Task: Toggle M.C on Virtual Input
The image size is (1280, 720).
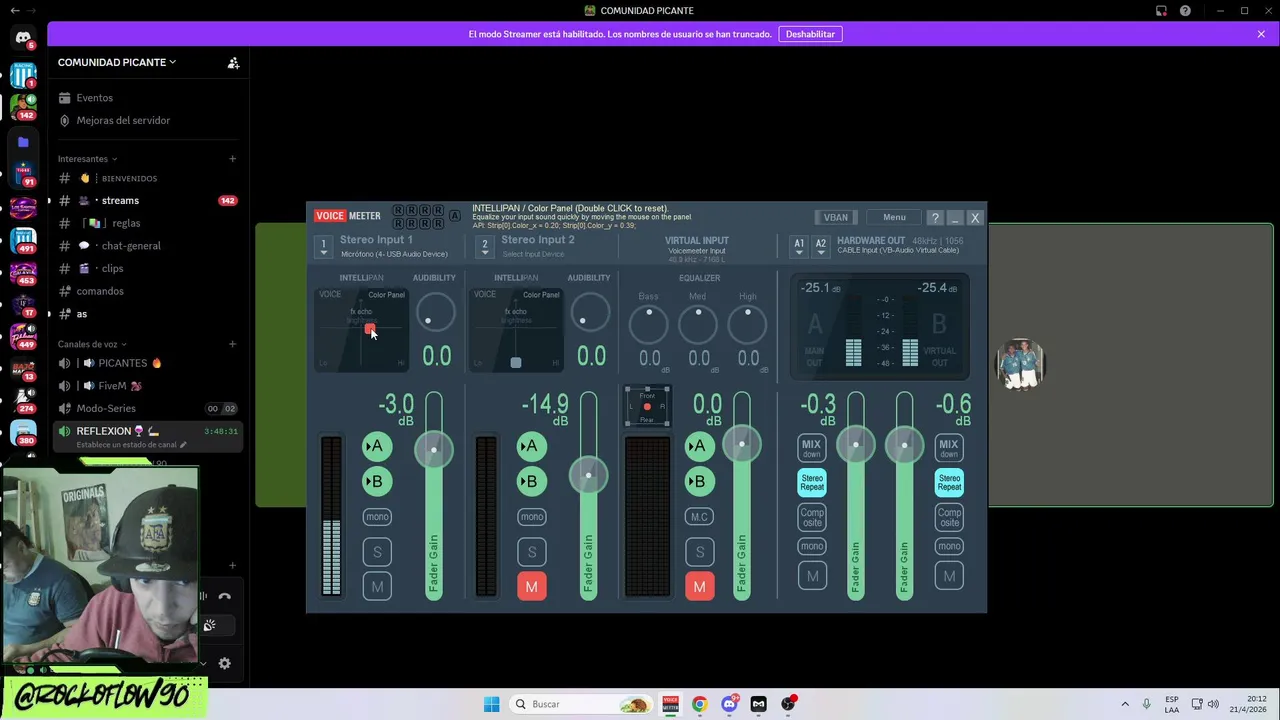Action: 700,517
